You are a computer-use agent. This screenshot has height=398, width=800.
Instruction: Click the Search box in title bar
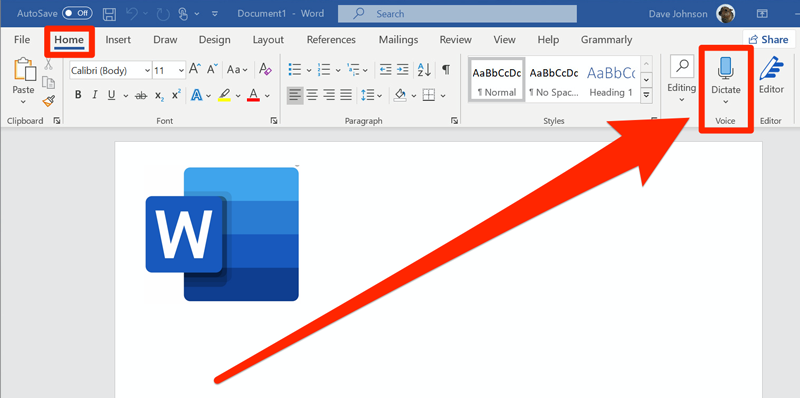(x=457, y=14)
